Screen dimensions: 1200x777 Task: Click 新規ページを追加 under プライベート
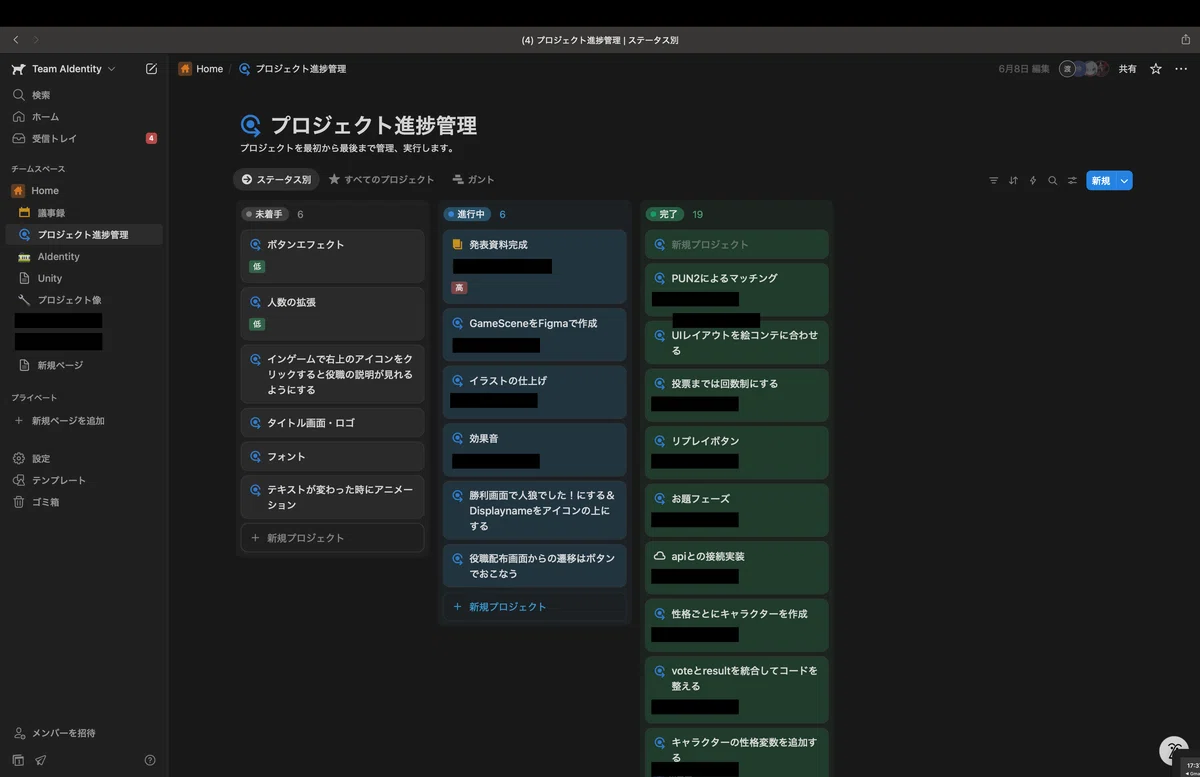point(84,421)
